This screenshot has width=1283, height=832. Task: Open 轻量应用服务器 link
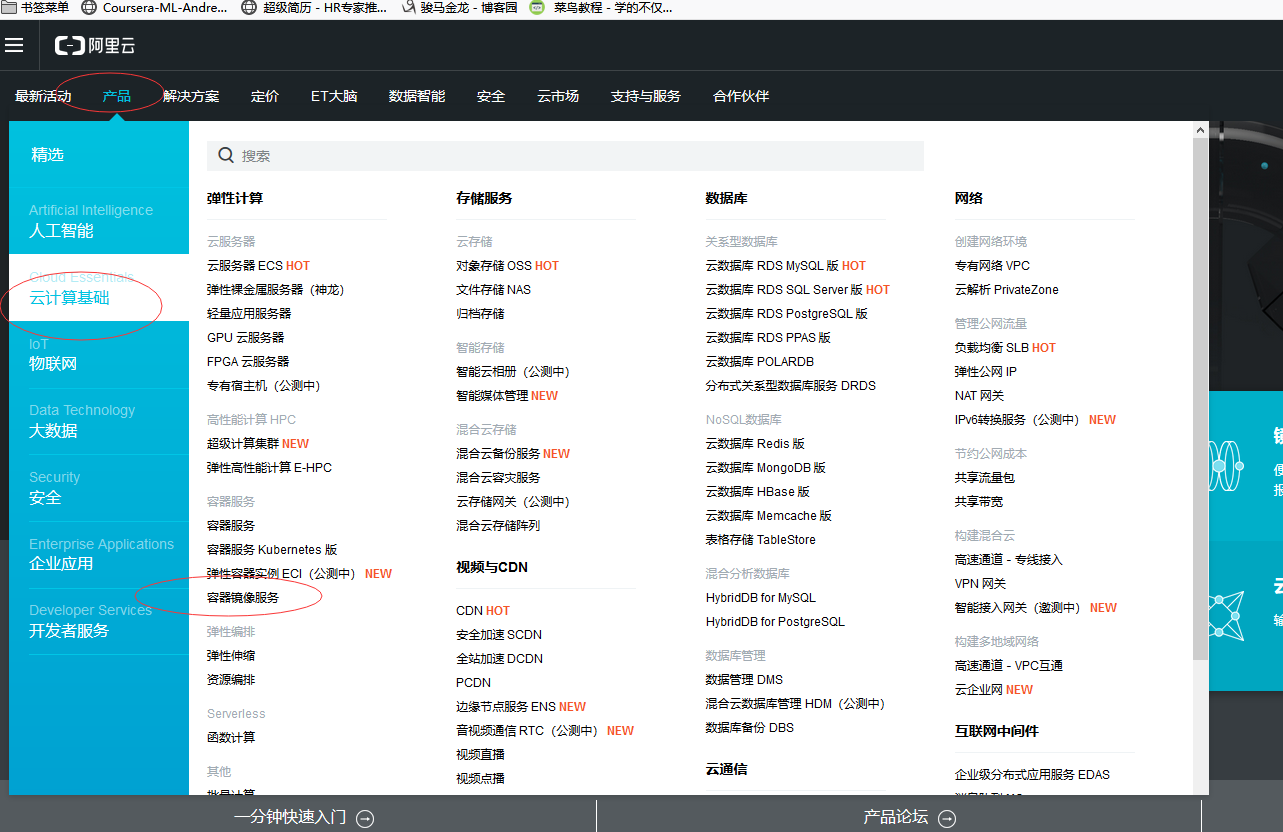click(249, 313)
